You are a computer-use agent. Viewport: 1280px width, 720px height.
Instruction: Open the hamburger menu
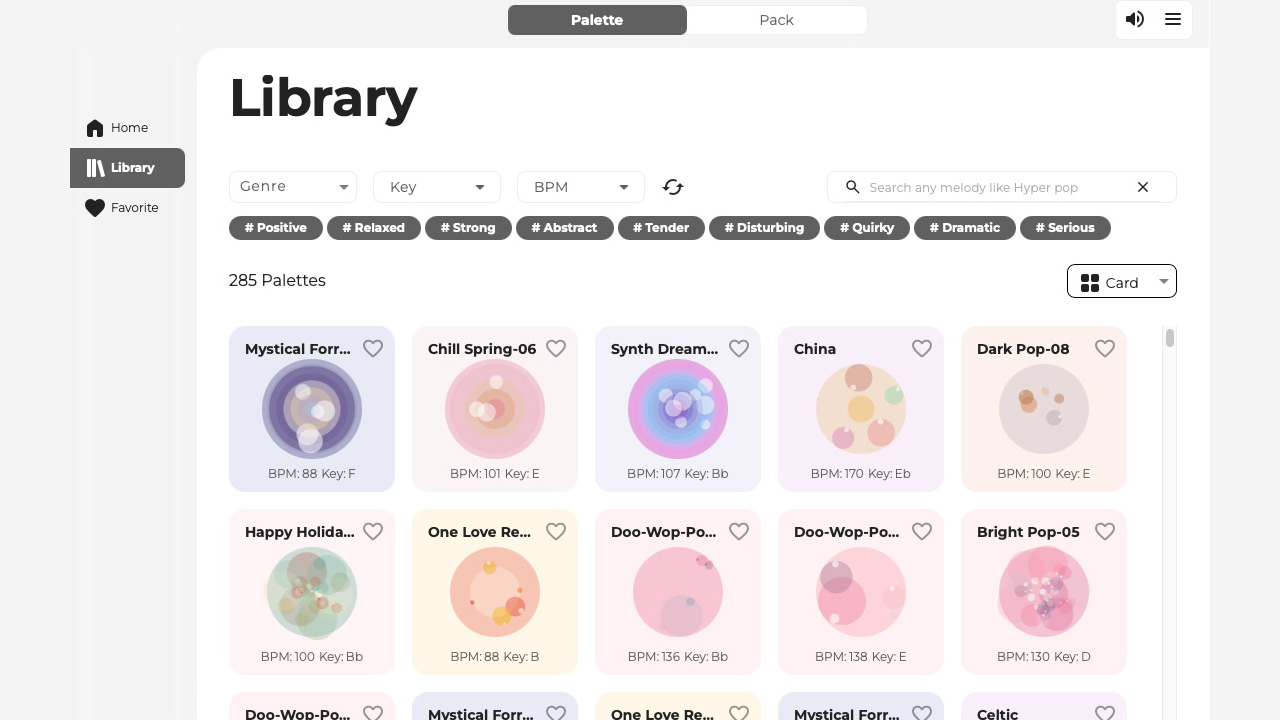[x=1173, y=19]
